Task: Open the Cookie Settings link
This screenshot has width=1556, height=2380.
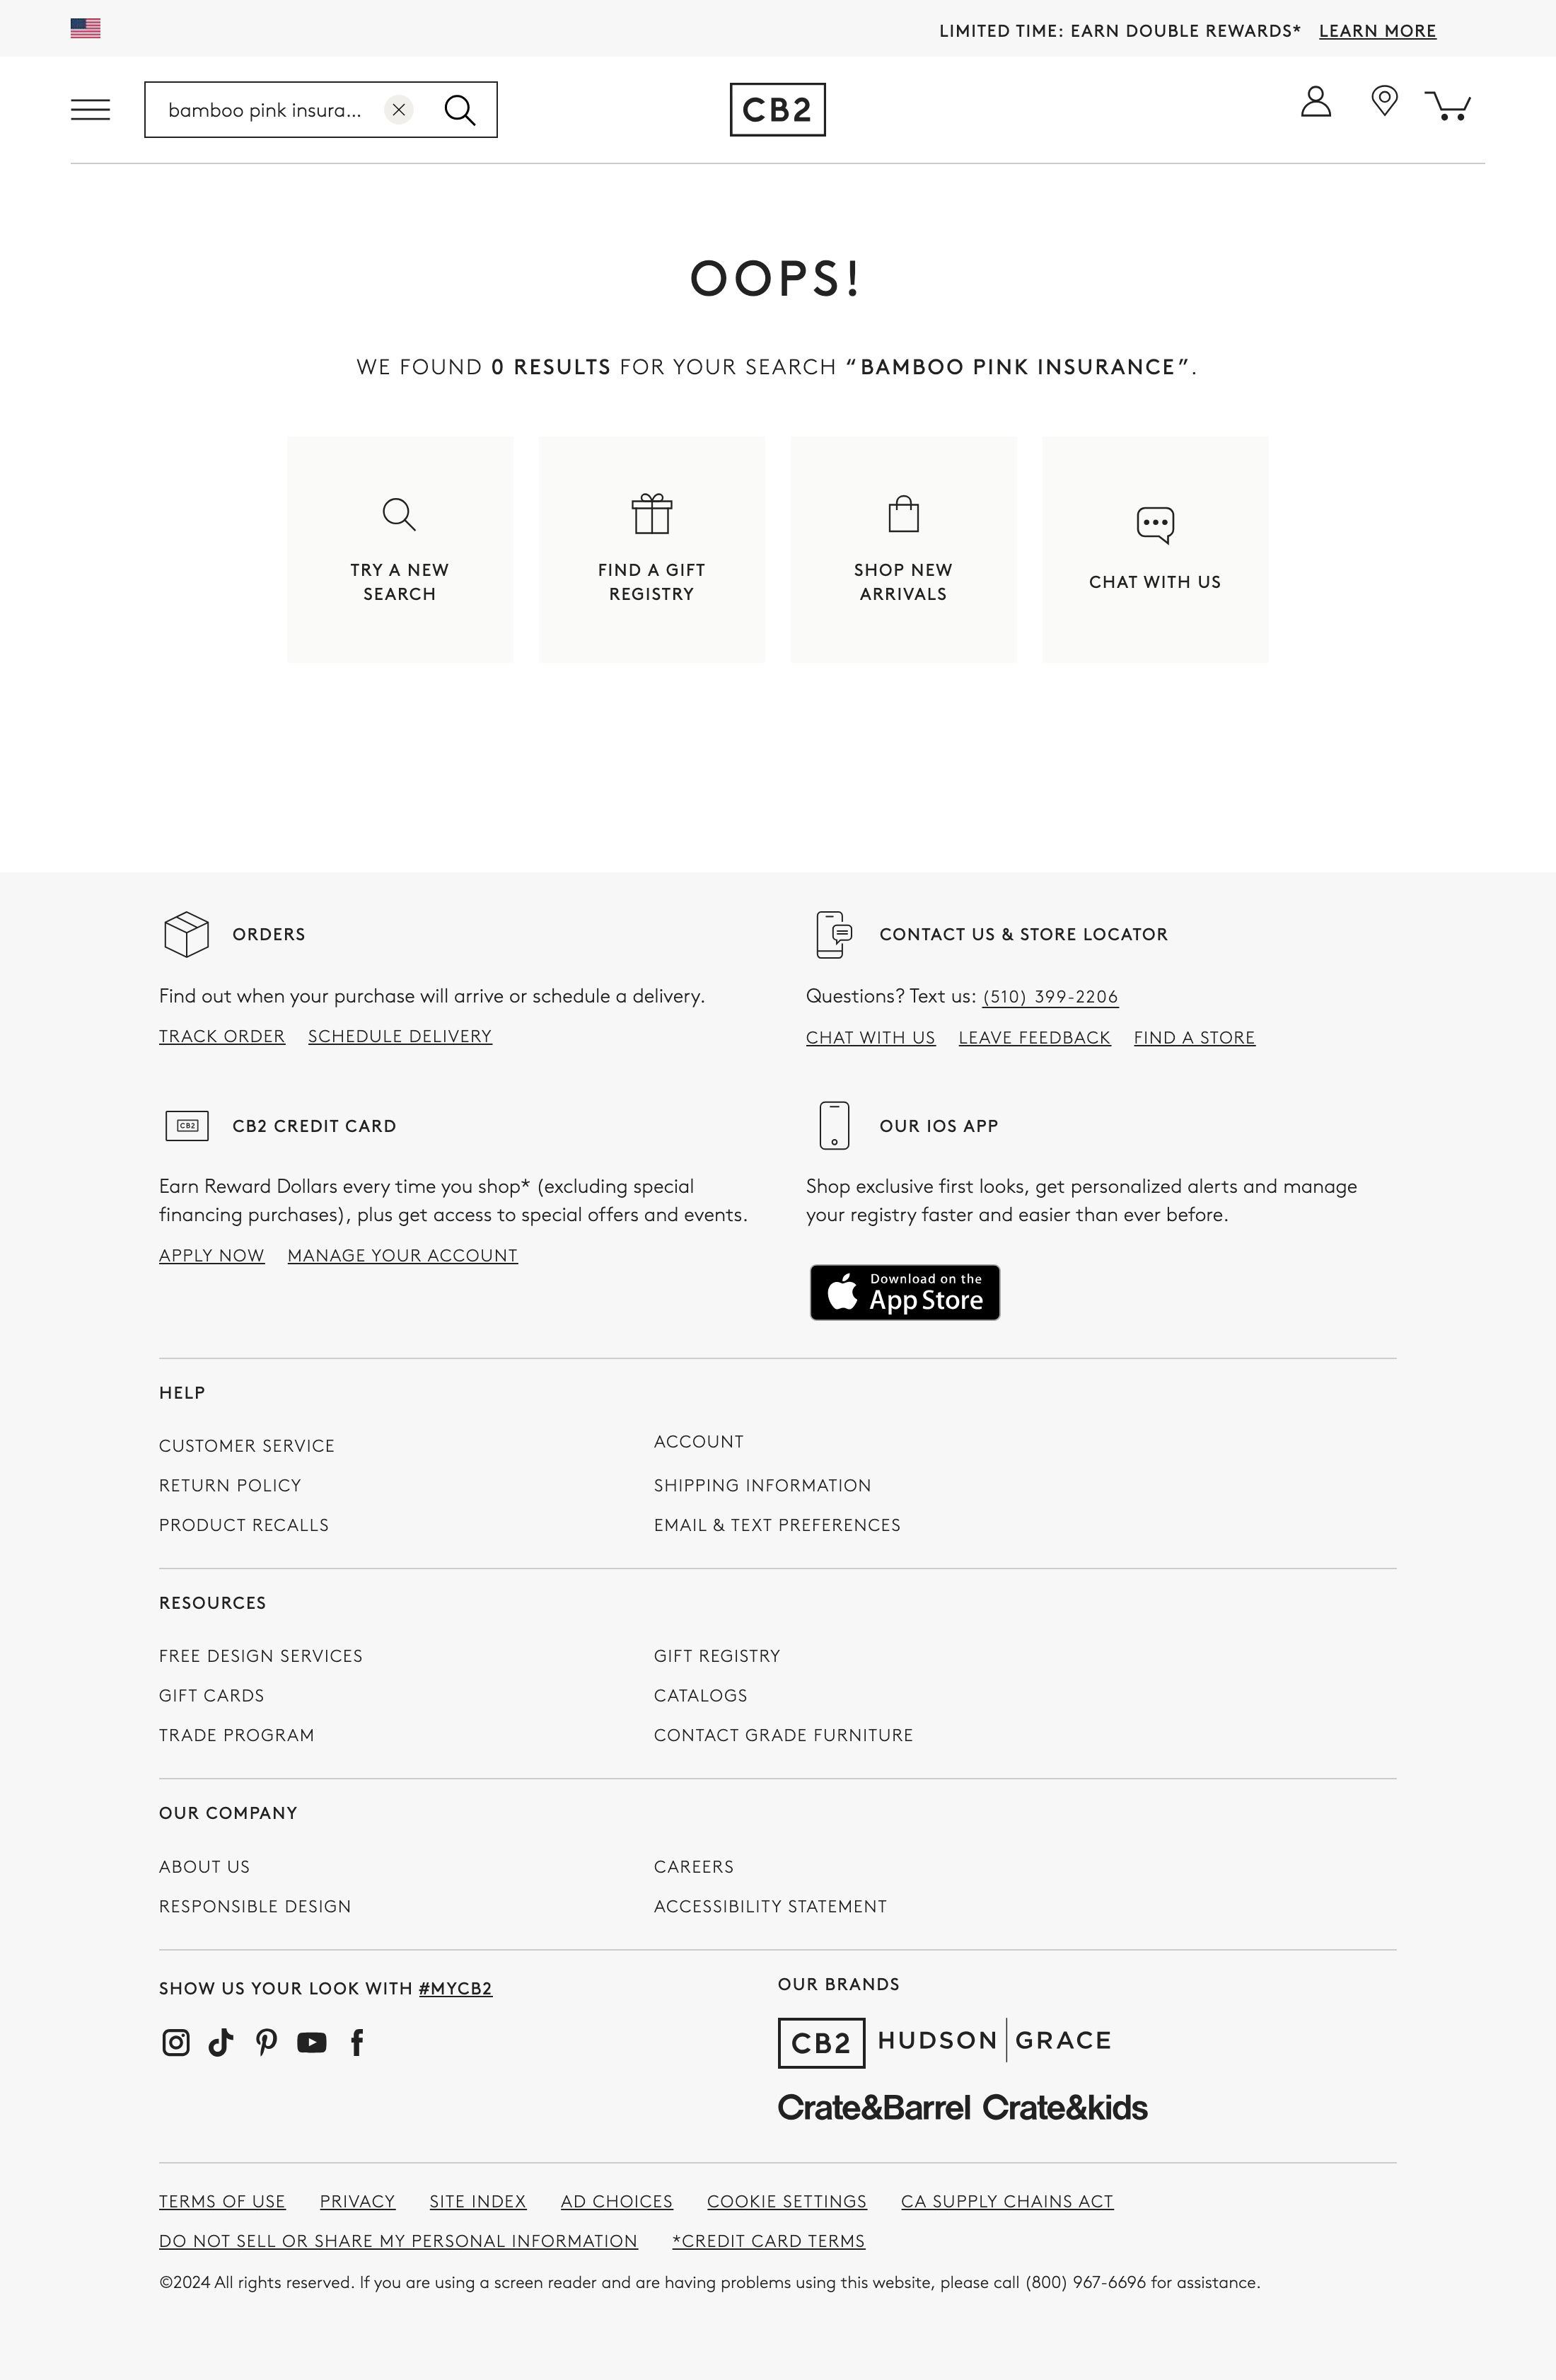Action: click(x=786, y=2201)
